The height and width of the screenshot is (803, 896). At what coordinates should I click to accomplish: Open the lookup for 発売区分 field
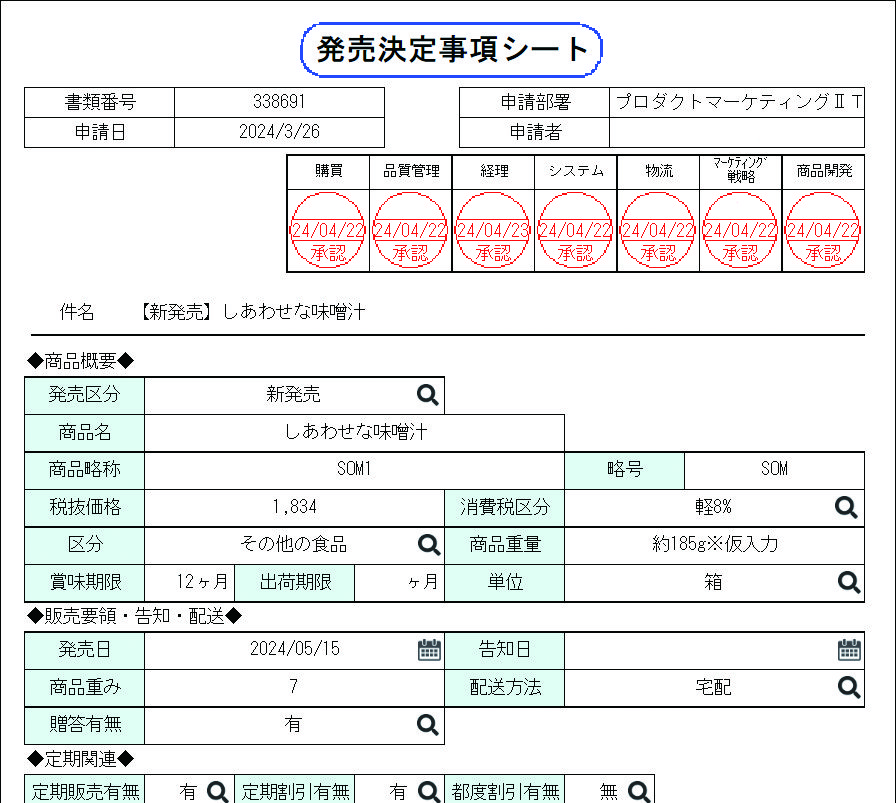pos(427,395)
